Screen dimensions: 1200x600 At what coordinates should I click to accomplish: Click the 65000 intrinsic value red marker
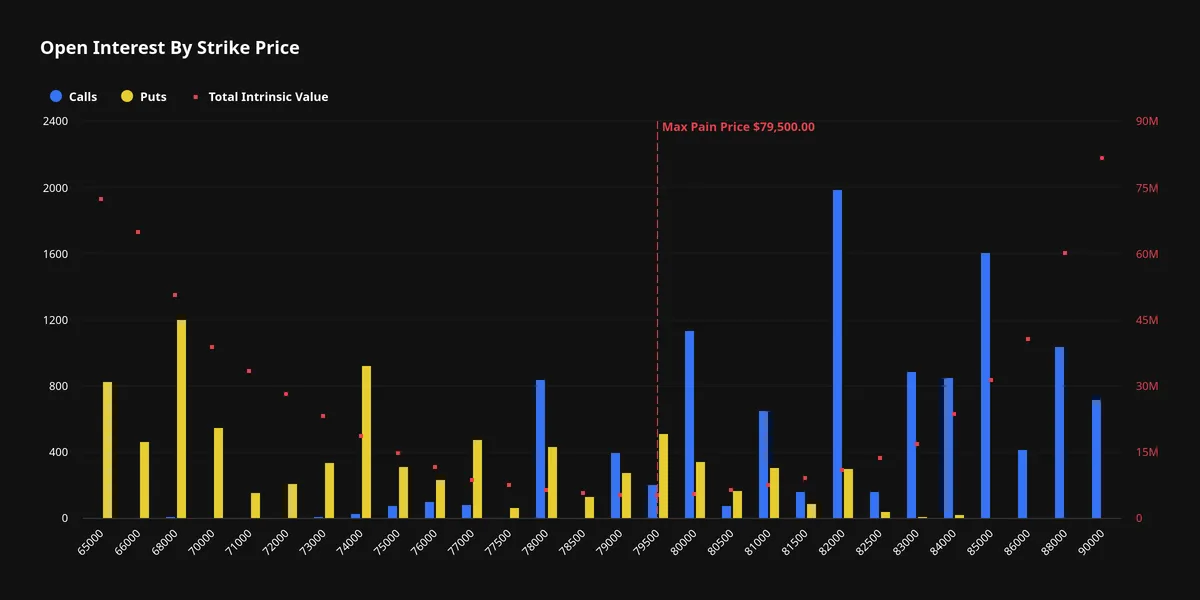coord(101,199)
